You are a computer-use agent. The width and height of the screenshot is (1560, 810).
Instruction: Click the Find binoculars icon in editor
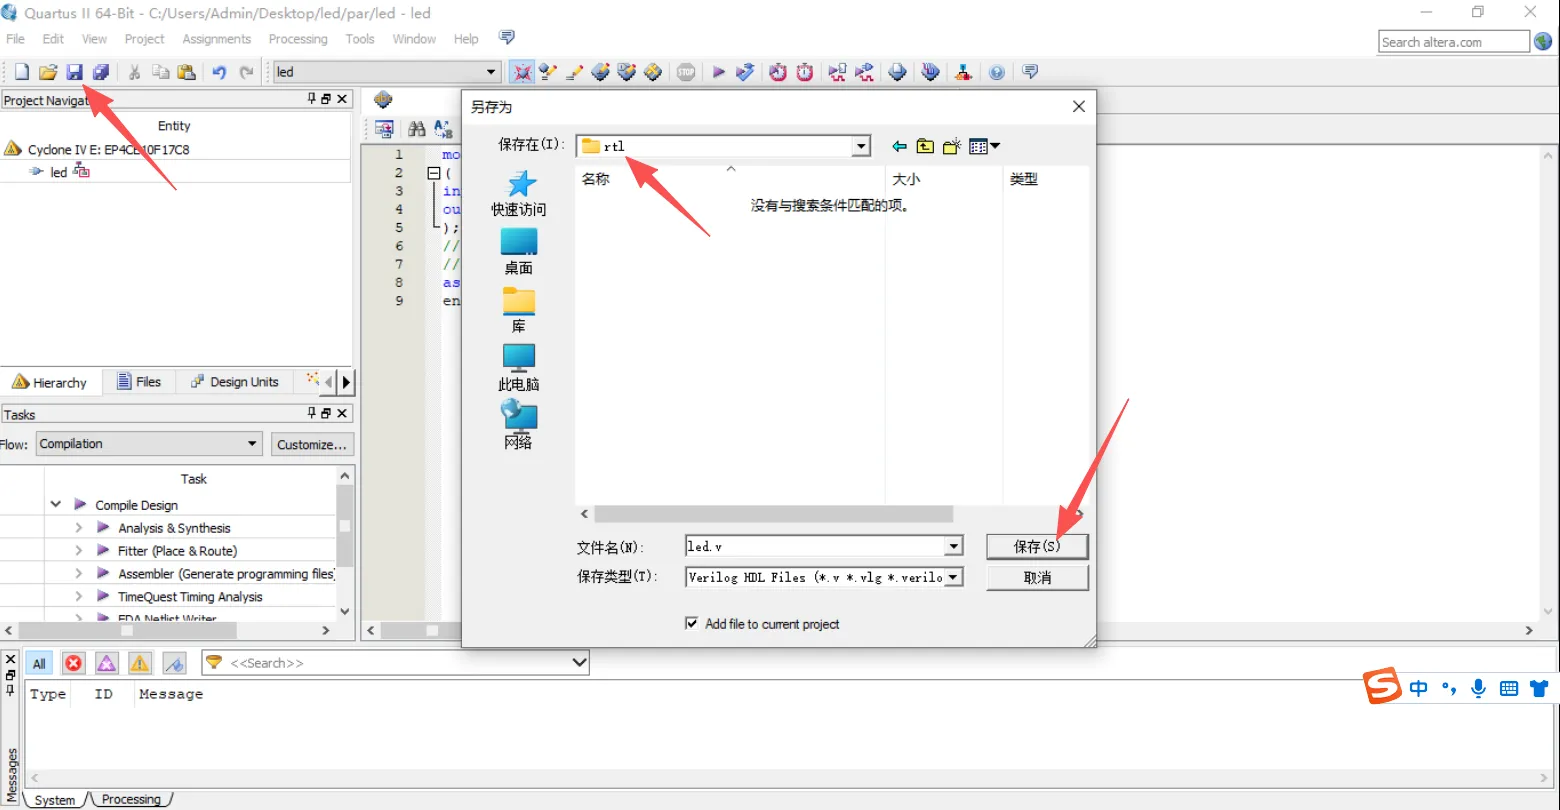[x=417, y=128]
